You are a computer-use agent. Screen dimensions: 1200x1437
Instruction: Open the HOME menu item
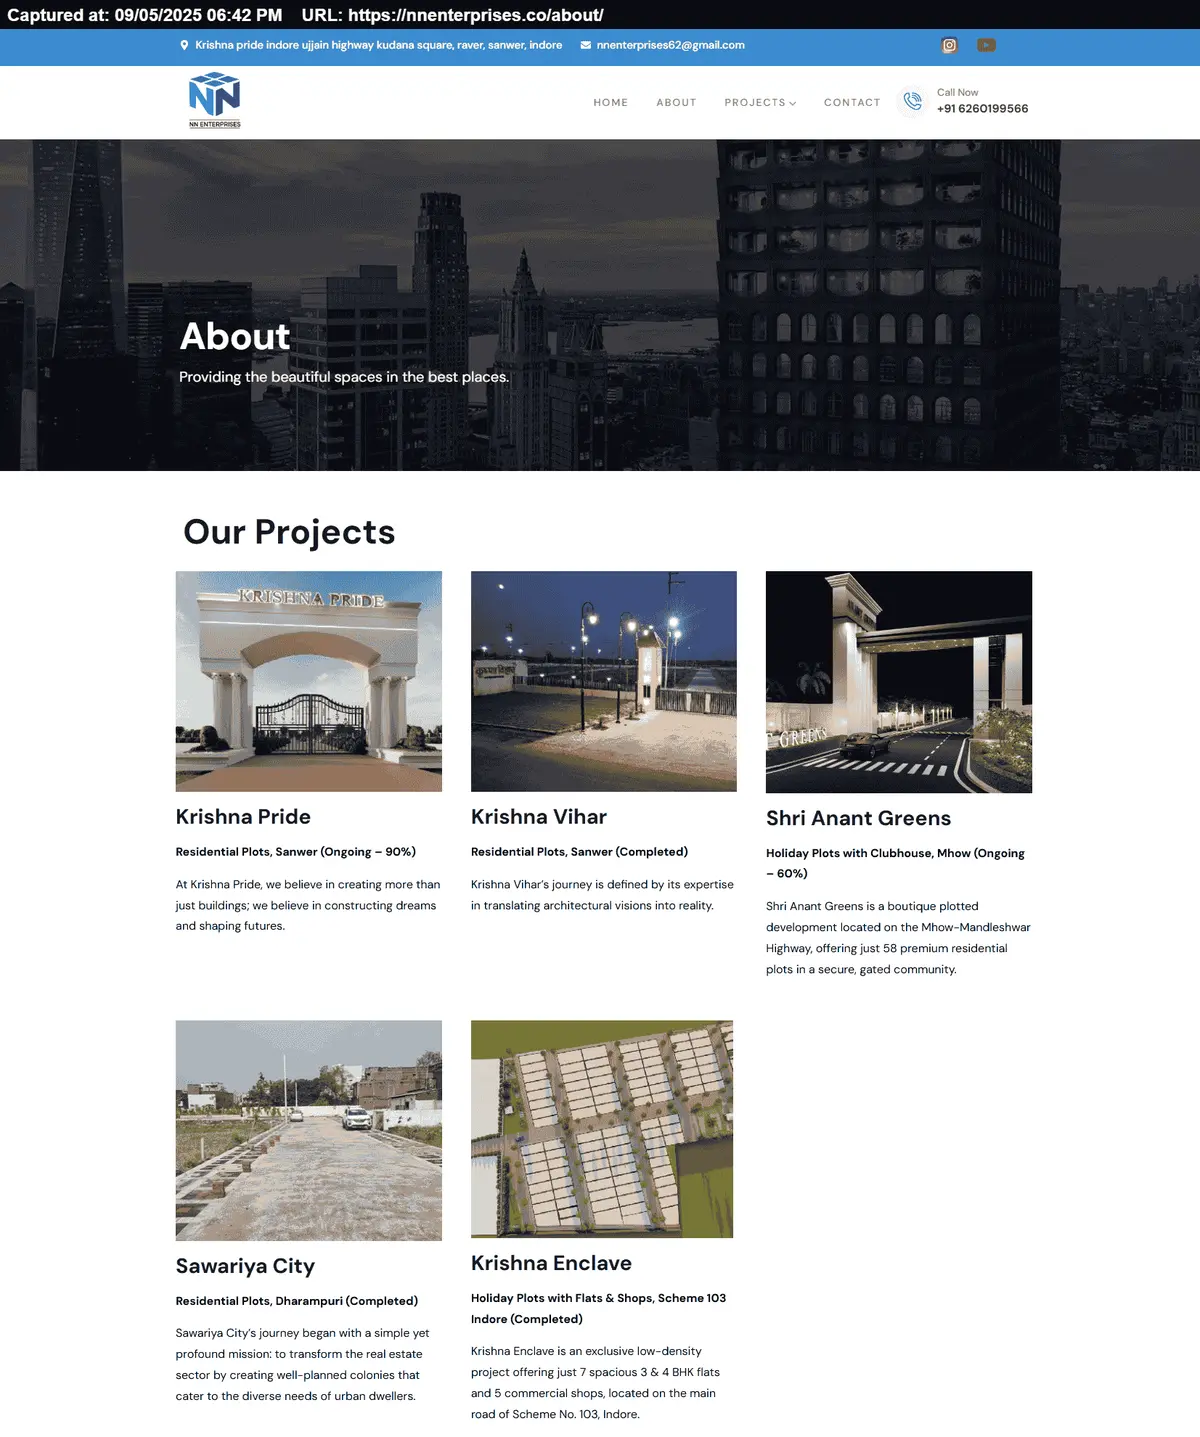tap(611, 102)
